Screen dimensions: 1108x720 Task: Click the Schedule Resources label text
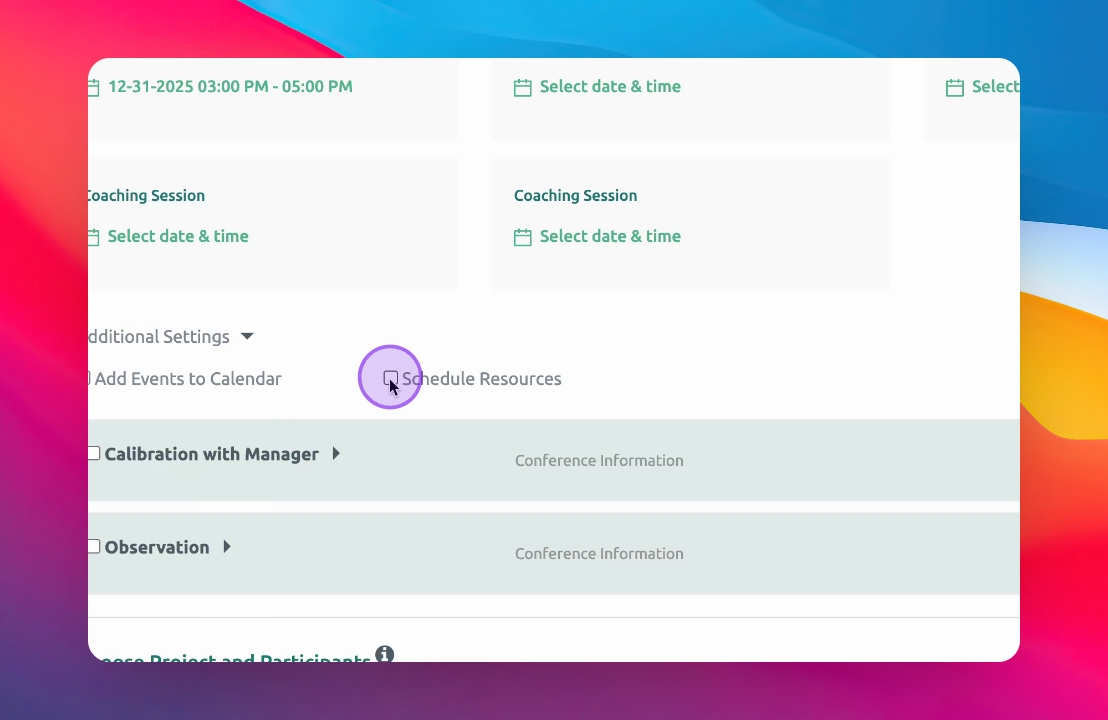tap(482, 379)
